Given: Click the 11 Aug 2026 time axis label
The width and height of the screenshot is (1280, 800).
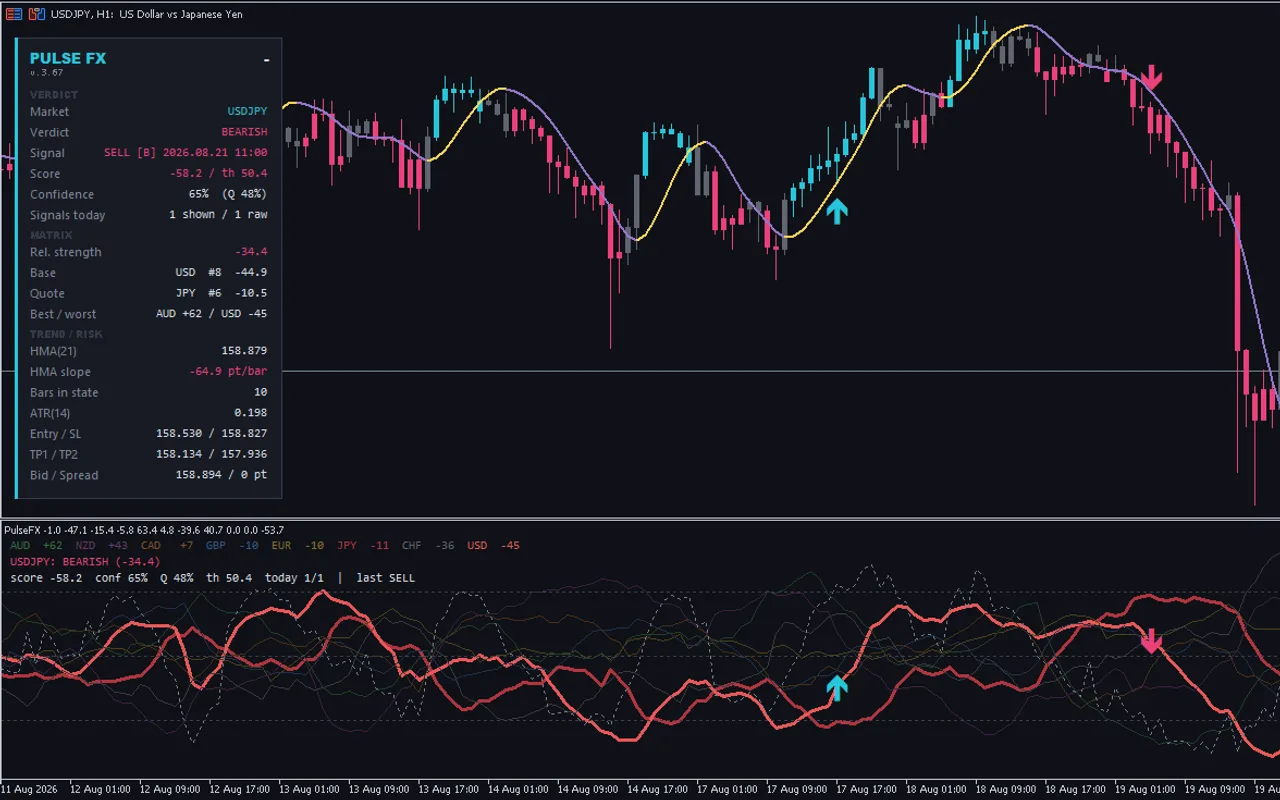Looking at the screenshot, I should pos(30,790).
